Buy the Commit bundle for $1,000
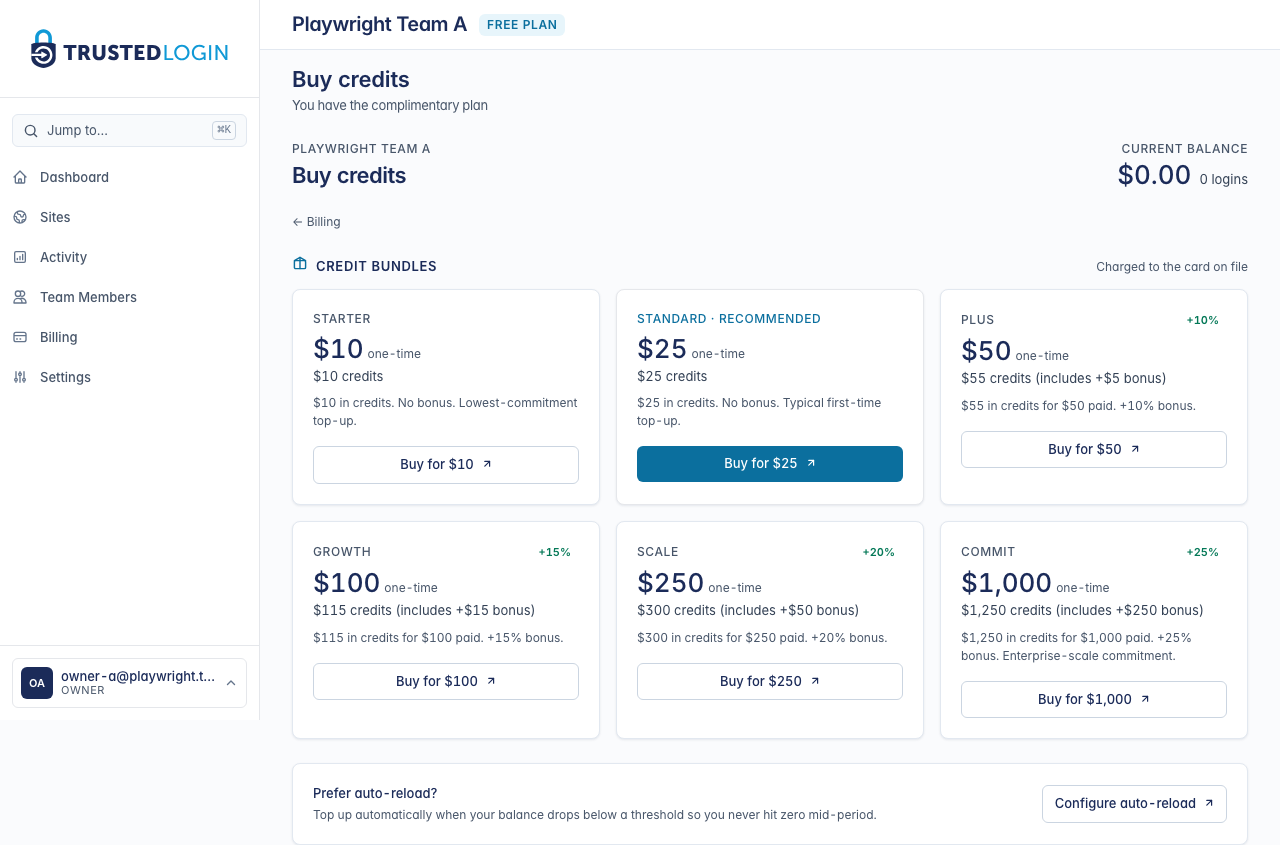The width and height of the screenshot is (1280, 845). coord(1093,699)
